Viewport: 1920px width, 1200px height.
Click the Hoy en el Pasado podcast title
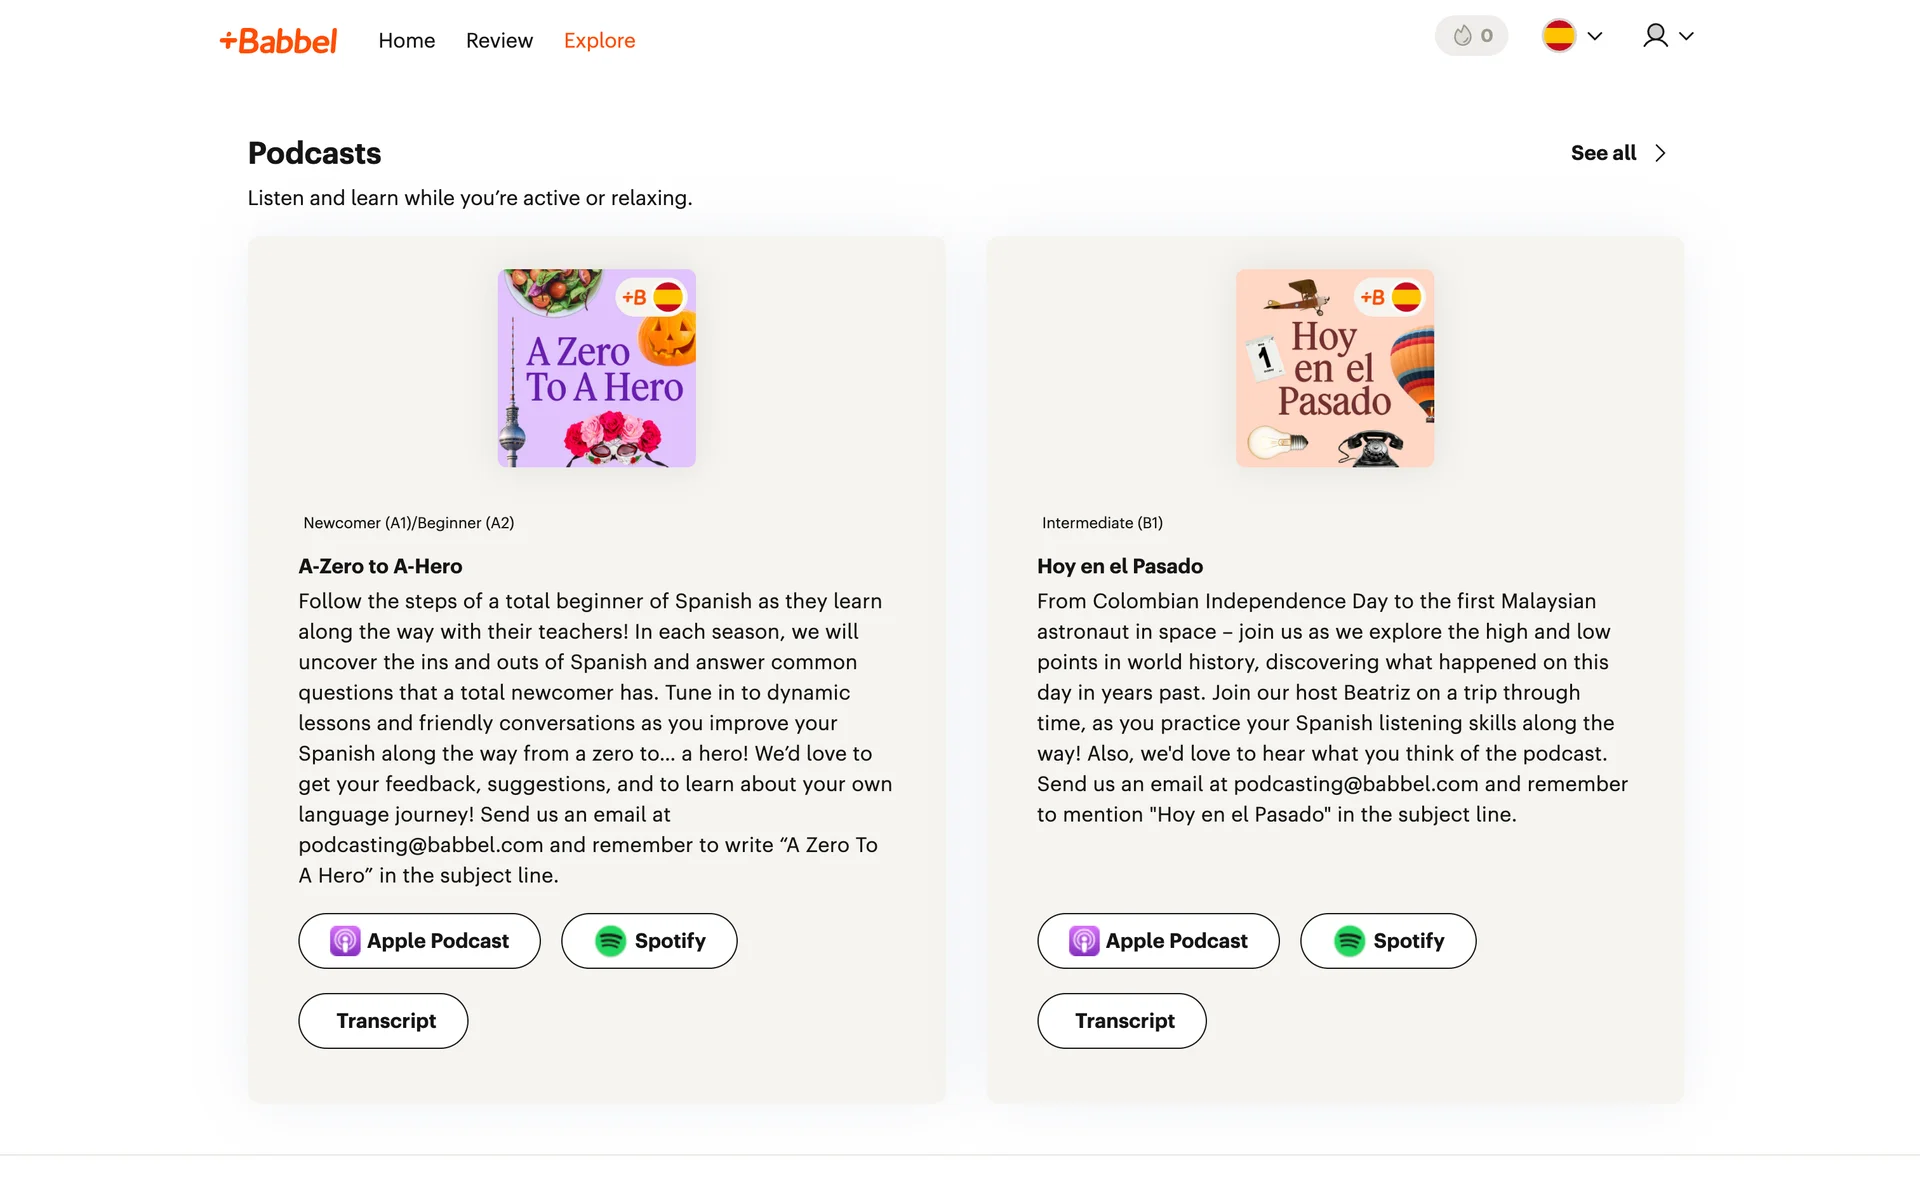[x=1119, y=566]
